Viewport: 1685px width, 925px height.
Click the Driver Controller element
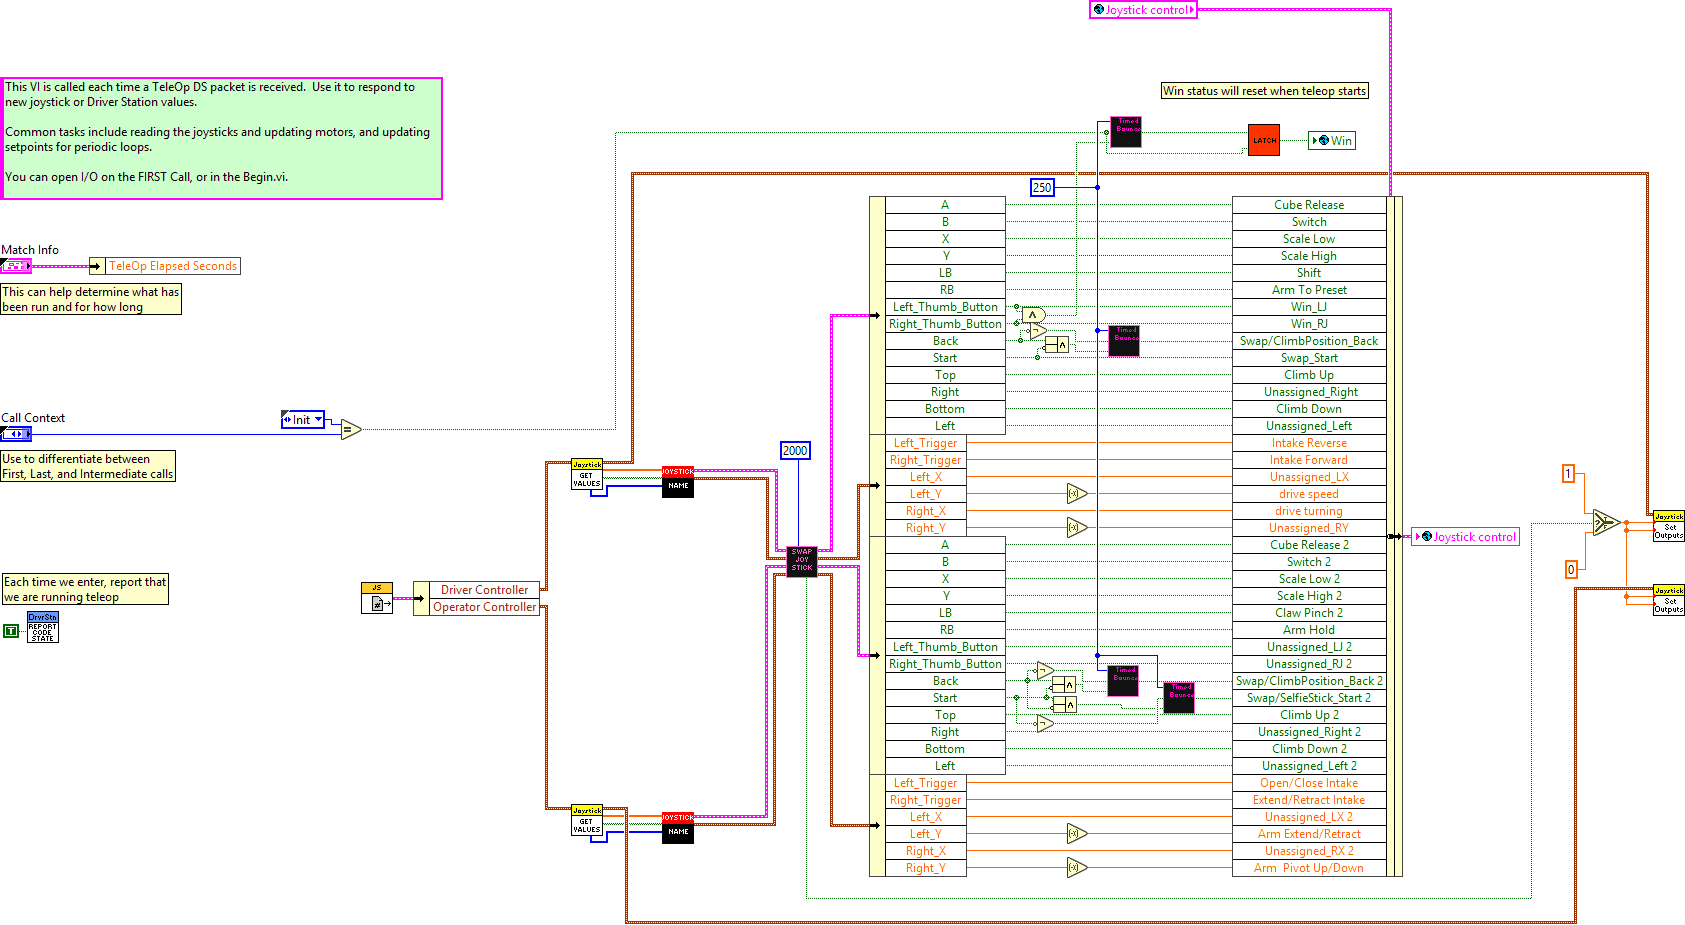484,590
